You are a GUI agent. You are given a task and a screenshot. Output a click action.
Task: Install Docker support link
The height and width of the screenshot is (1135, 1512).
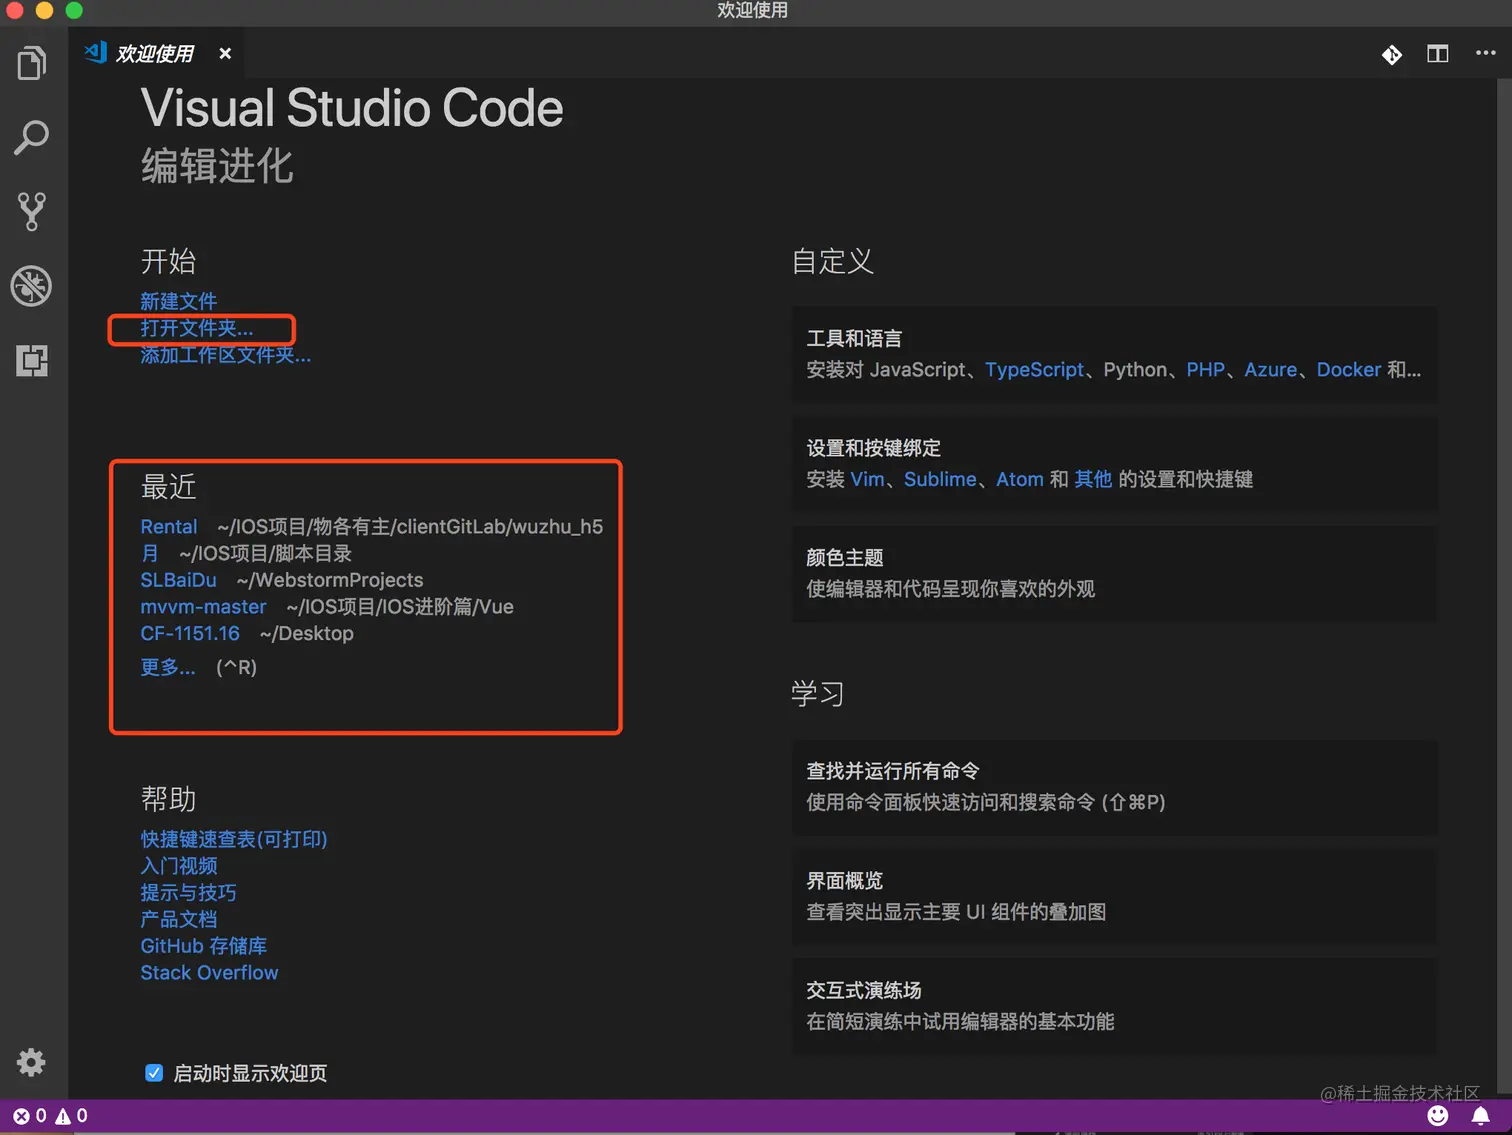click(1348, 370)
